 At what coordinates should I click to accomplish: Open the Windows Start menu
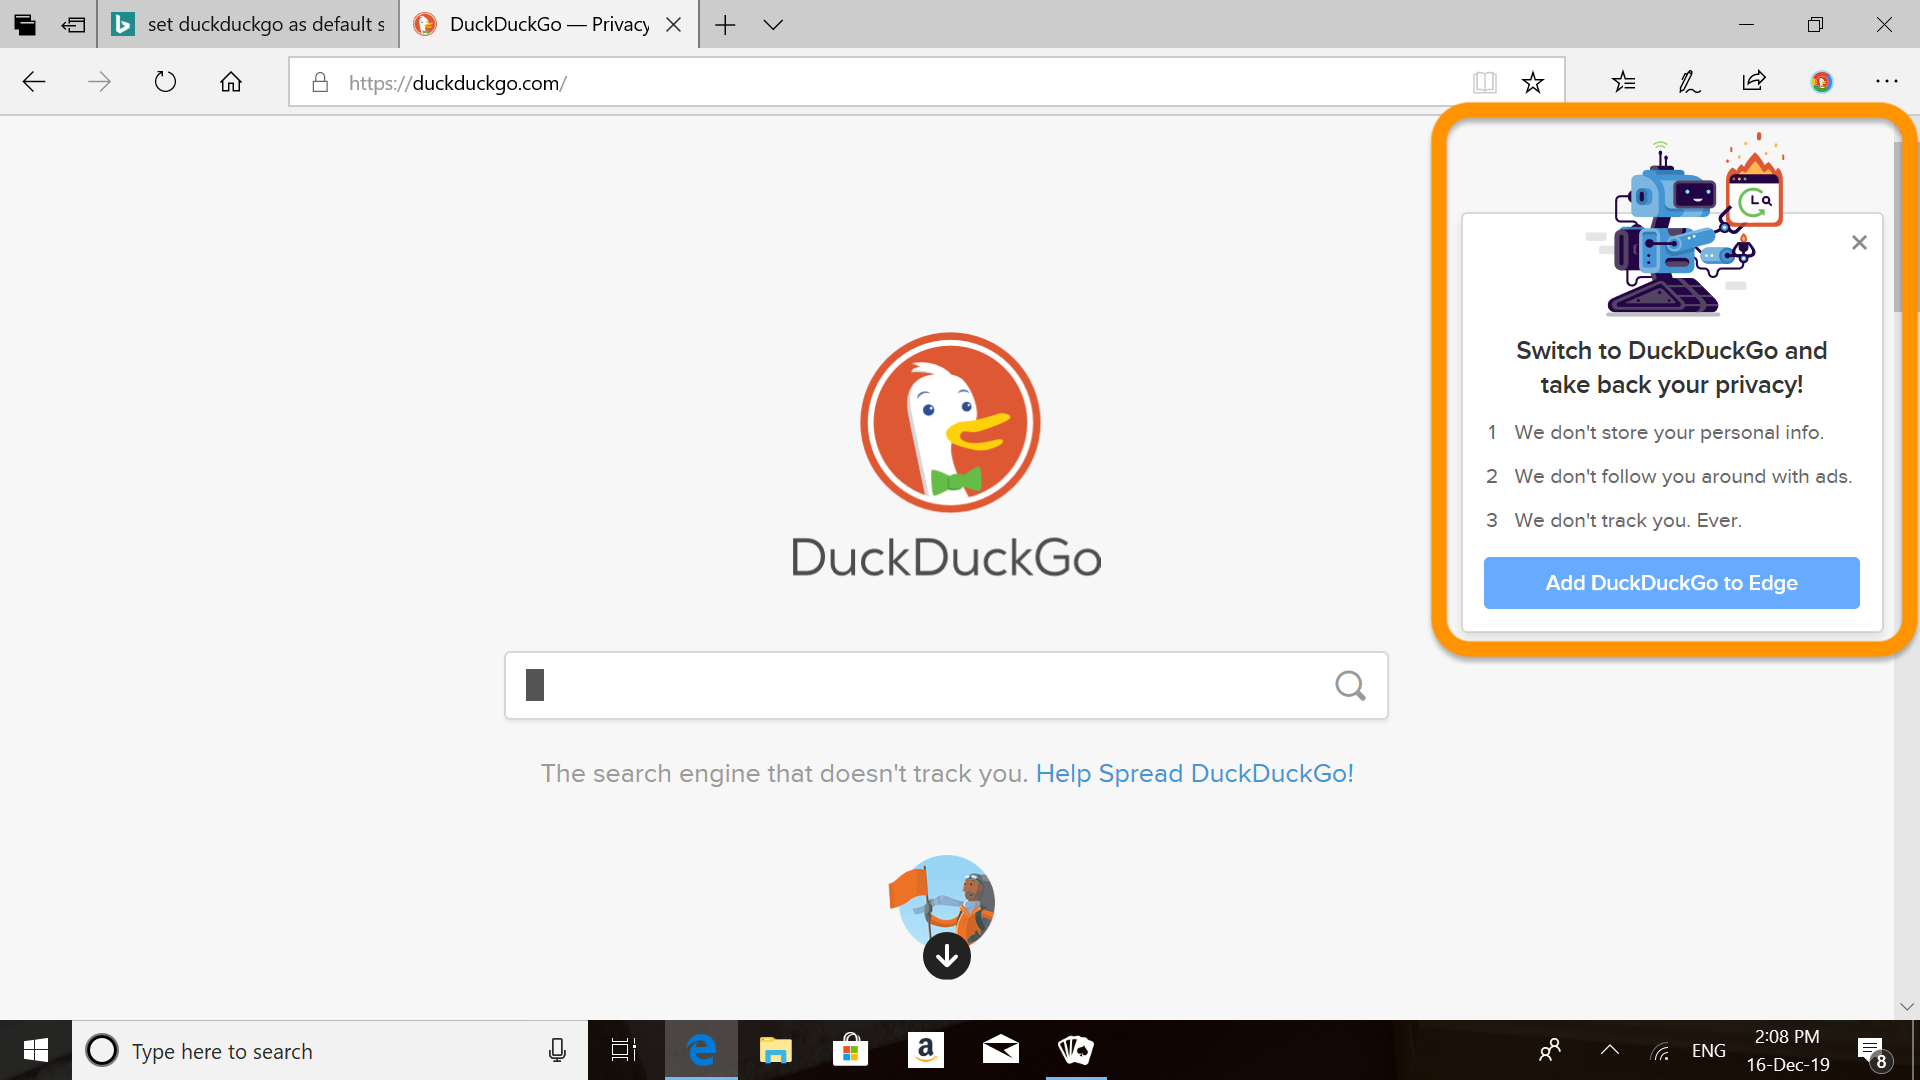pos(35,1050)
